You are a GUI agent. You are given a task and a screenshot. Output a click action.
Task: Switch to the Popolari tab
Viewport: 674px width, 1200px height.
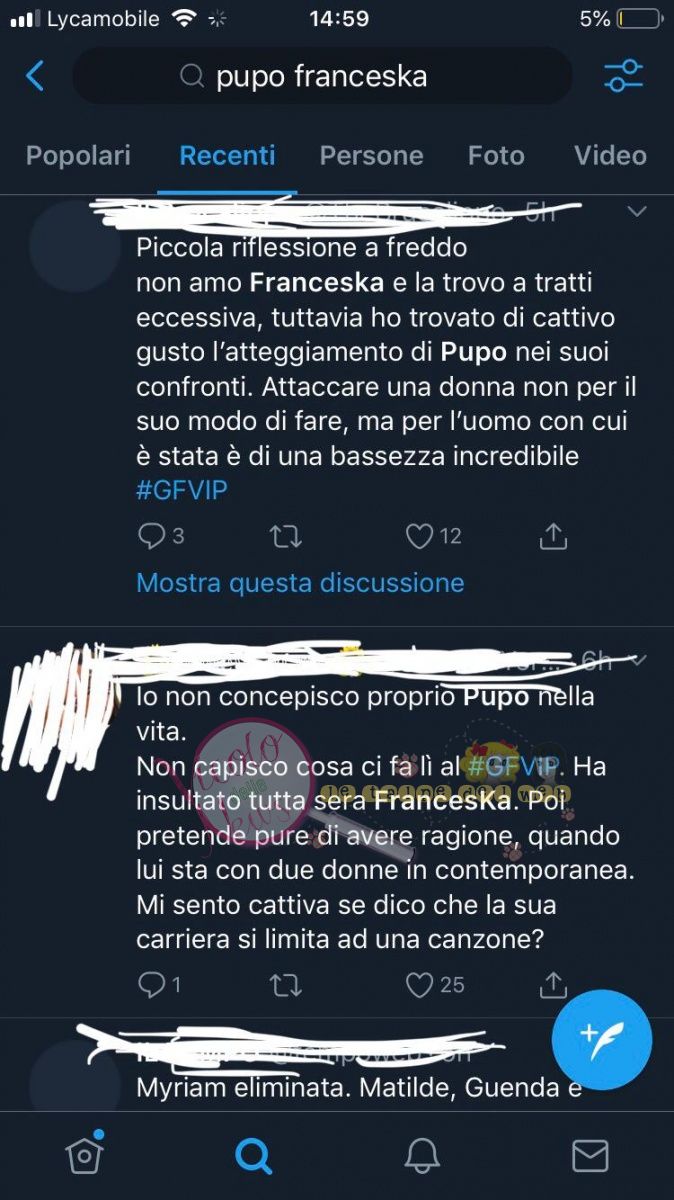78,156
